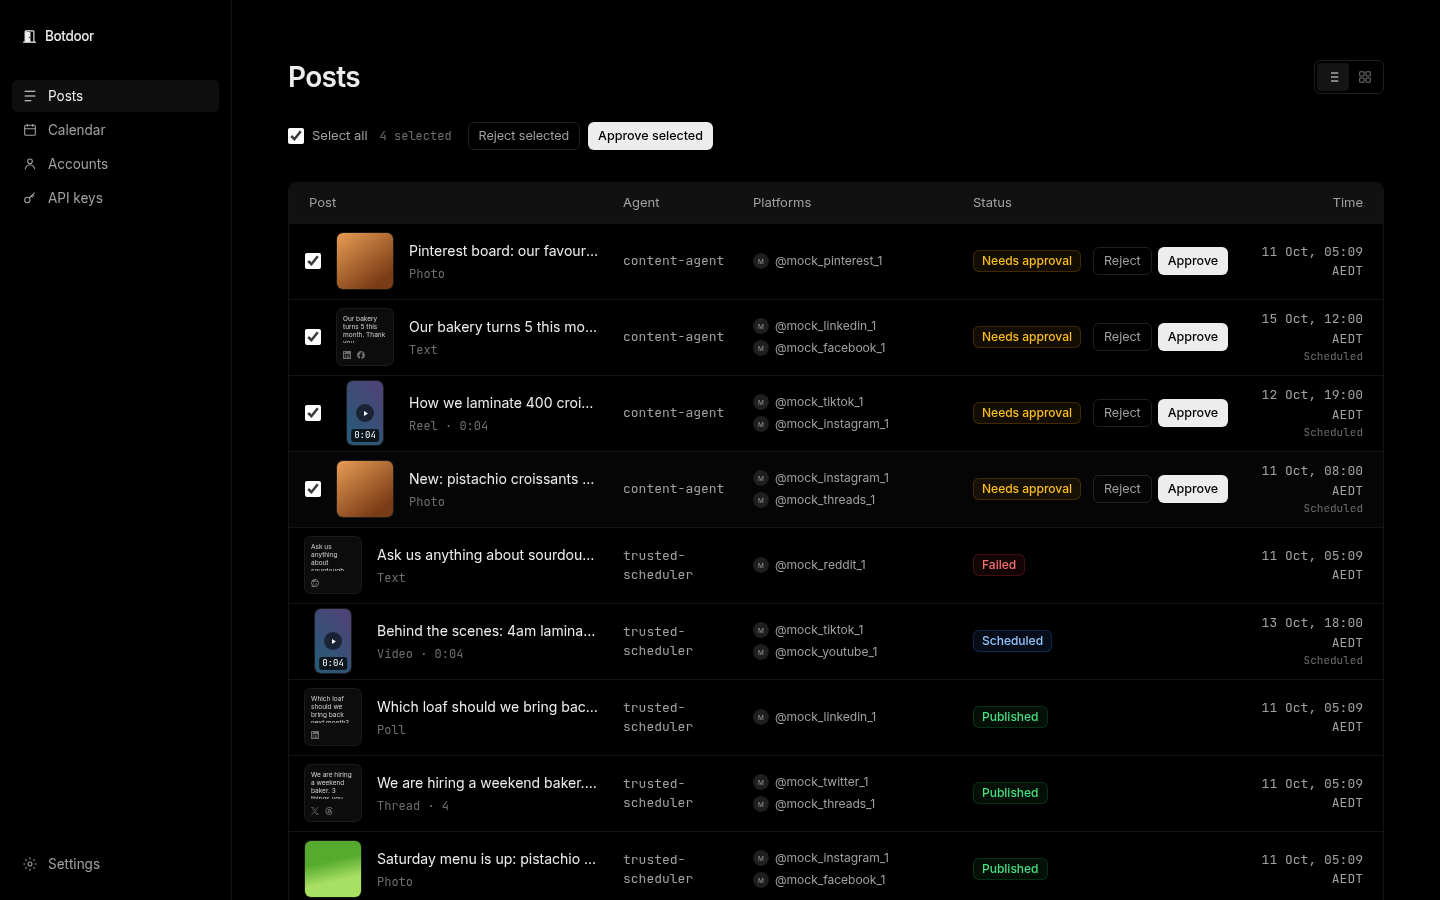1440x900 pixels.
Task: Open the Pinterest board photo thumbnail
Action: pyautogui.click(x=365, y=261)
